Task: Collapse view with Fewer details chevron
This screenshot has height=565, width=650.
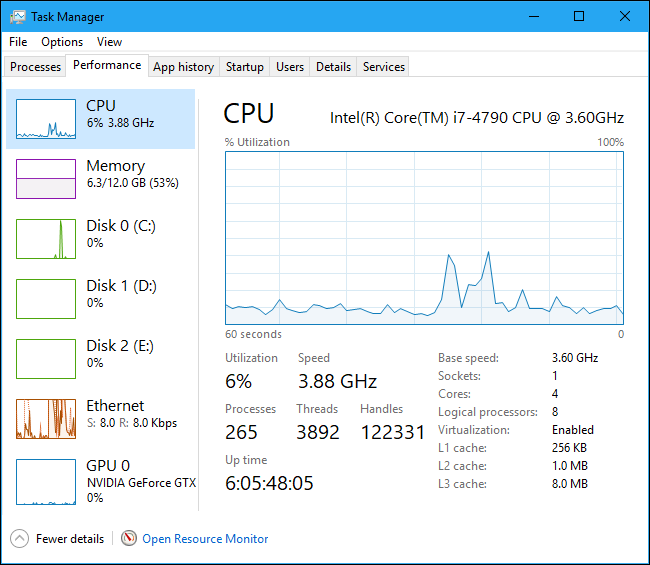Action: pyautogui.click(x=20, y=538)
